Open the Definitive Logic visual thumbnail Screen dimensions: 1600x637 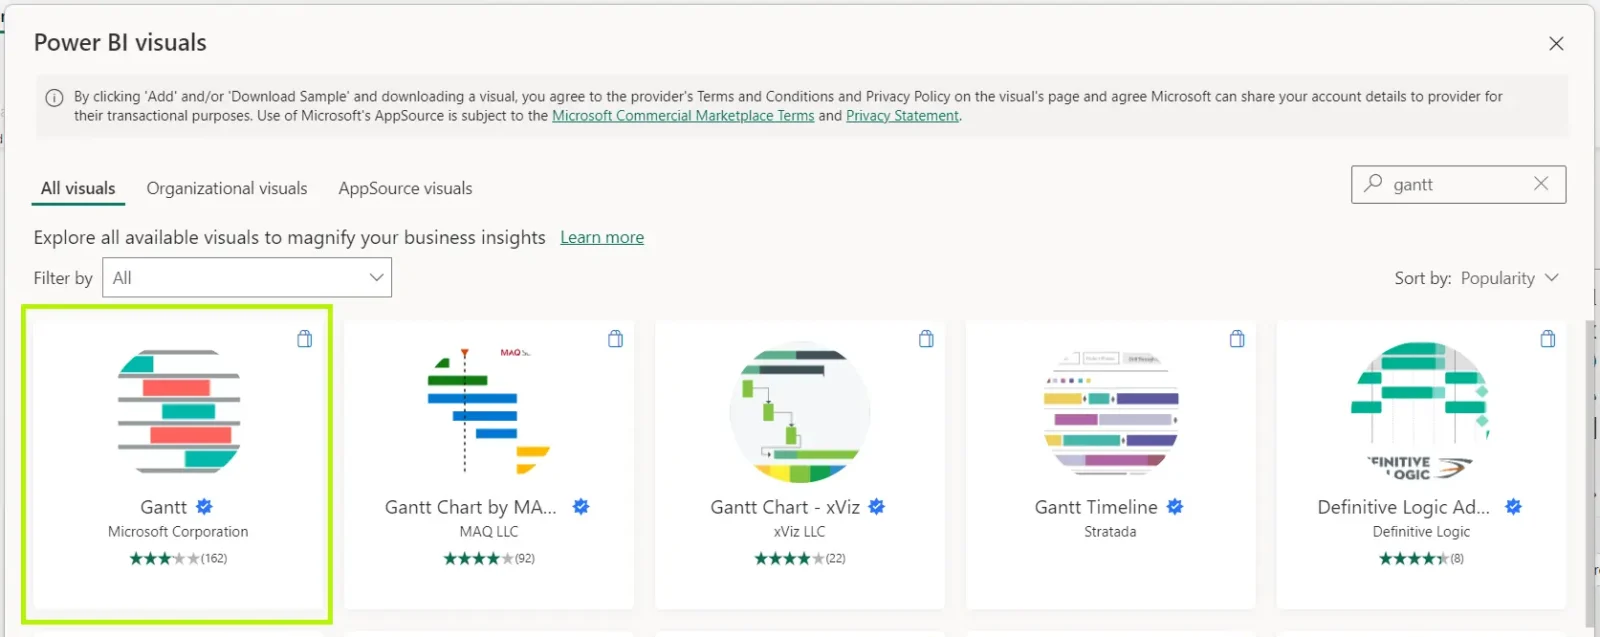(x=1421, y=412)
